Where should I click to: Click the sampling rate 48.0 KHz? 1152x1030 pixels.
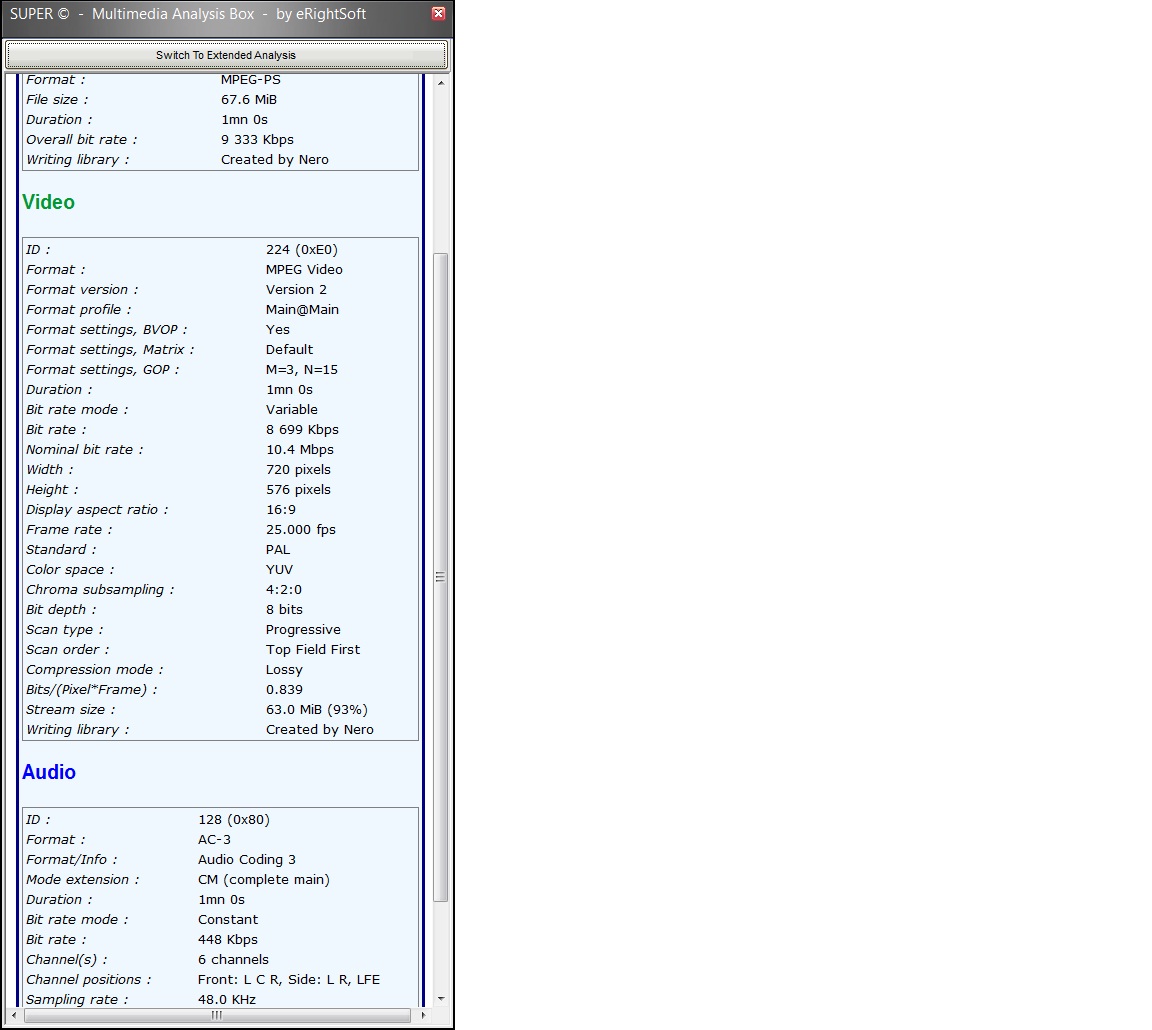(x=227, y=1000)
